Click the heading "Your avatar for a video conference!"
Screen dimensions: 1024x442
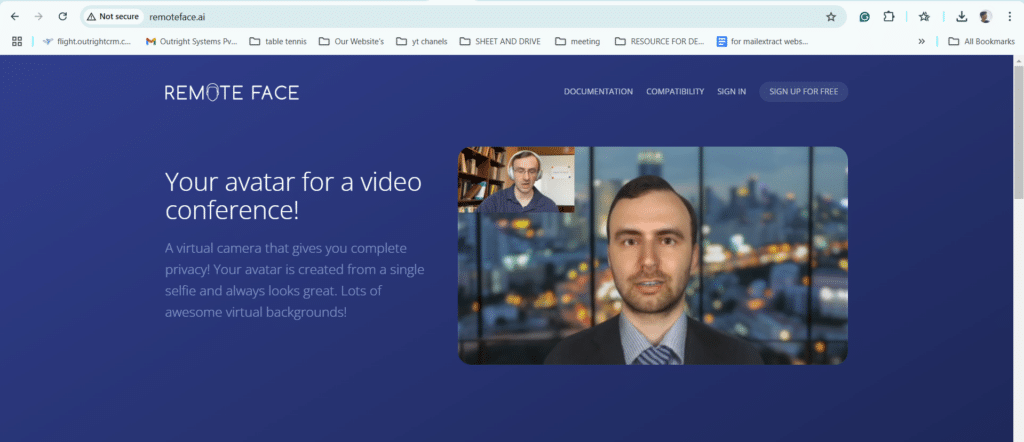(293, 197)
